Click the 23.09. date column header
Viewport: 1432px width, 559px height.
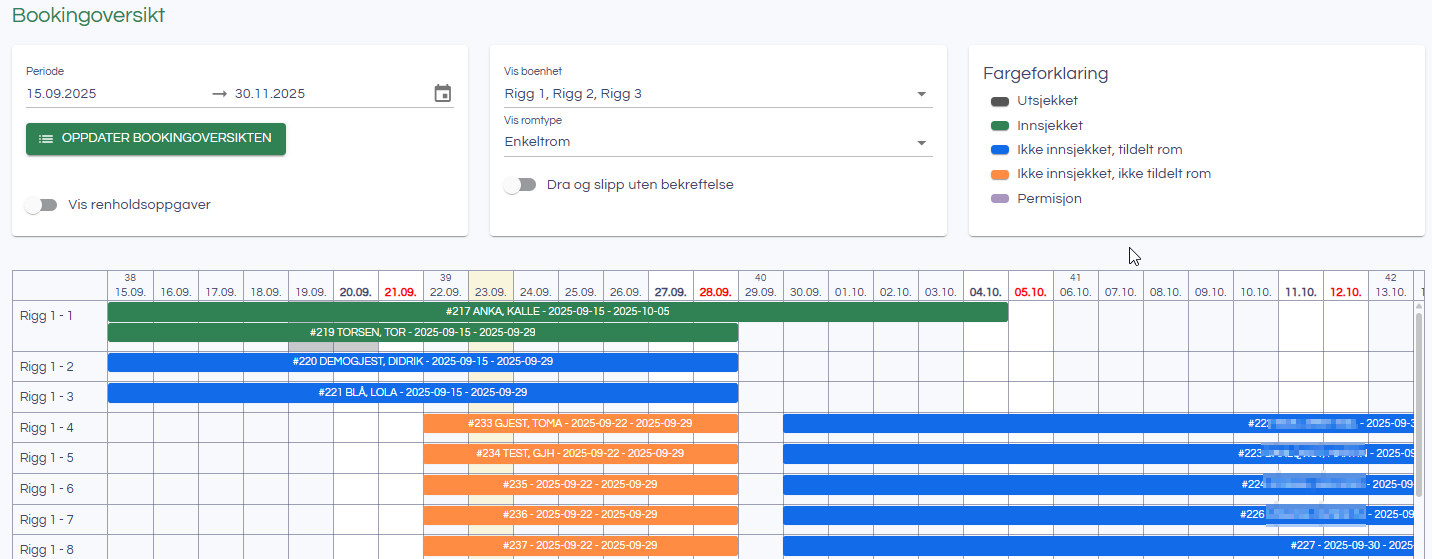point(490,292)
